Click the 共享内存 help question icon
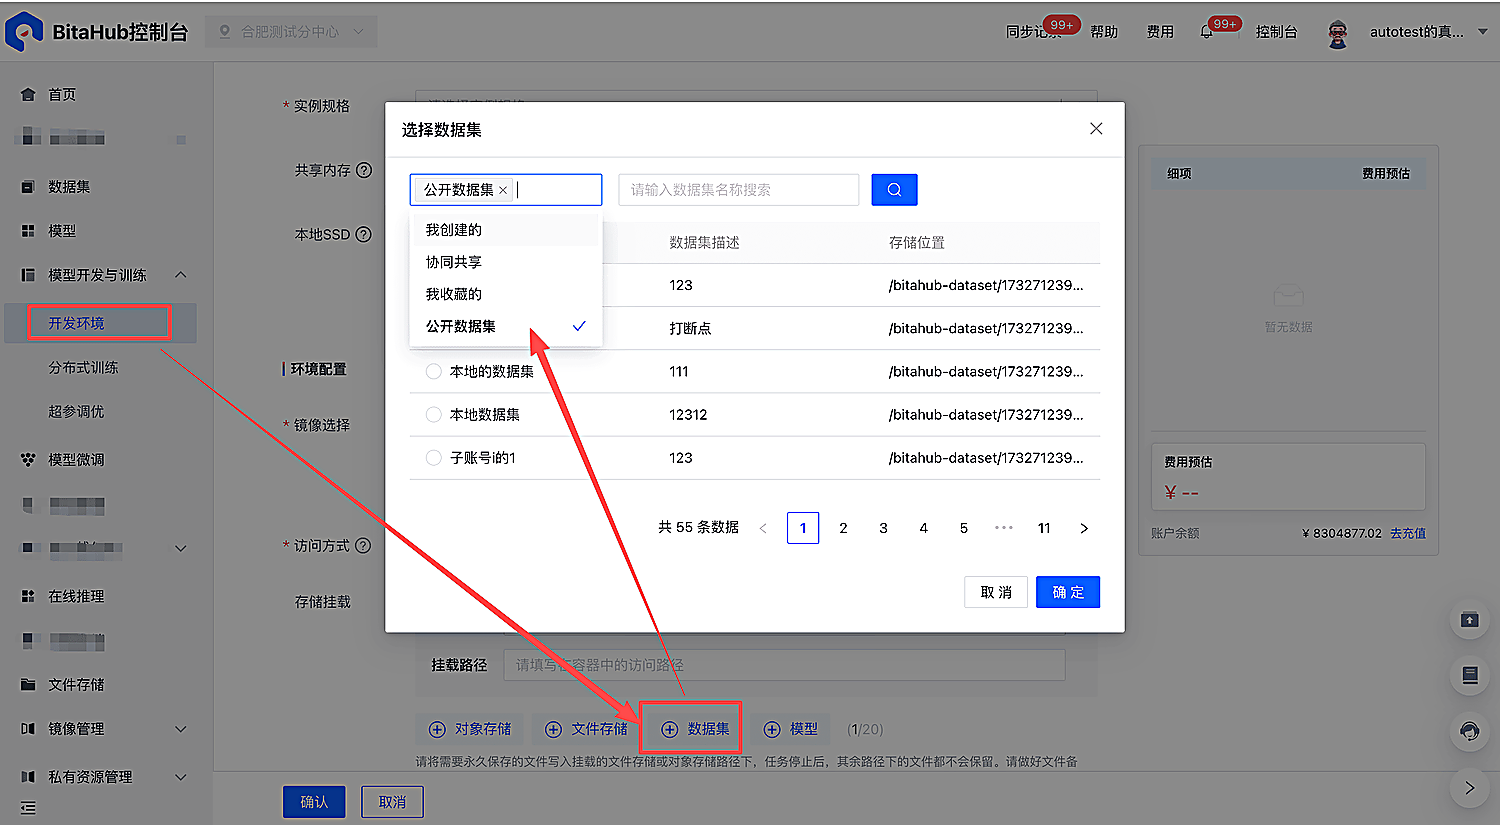1500x825 pixels. click(364, 170)
